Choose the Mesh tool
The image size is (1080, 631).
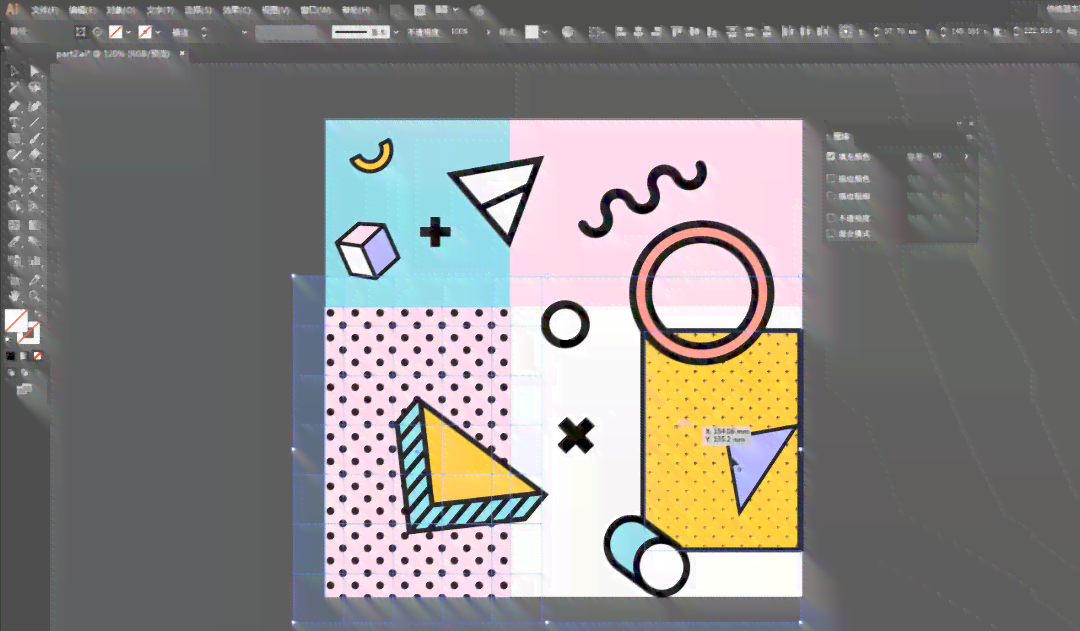click(14, 225)
